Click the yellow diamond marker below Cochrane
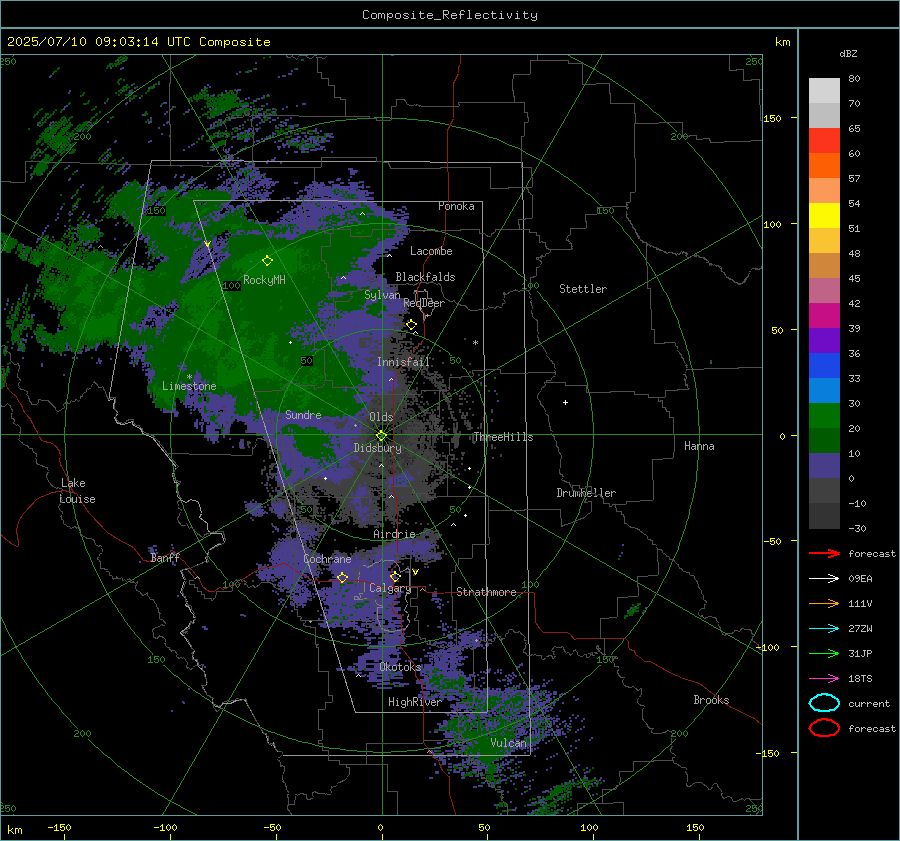The image size is (900, 841). tap(343, 577)
